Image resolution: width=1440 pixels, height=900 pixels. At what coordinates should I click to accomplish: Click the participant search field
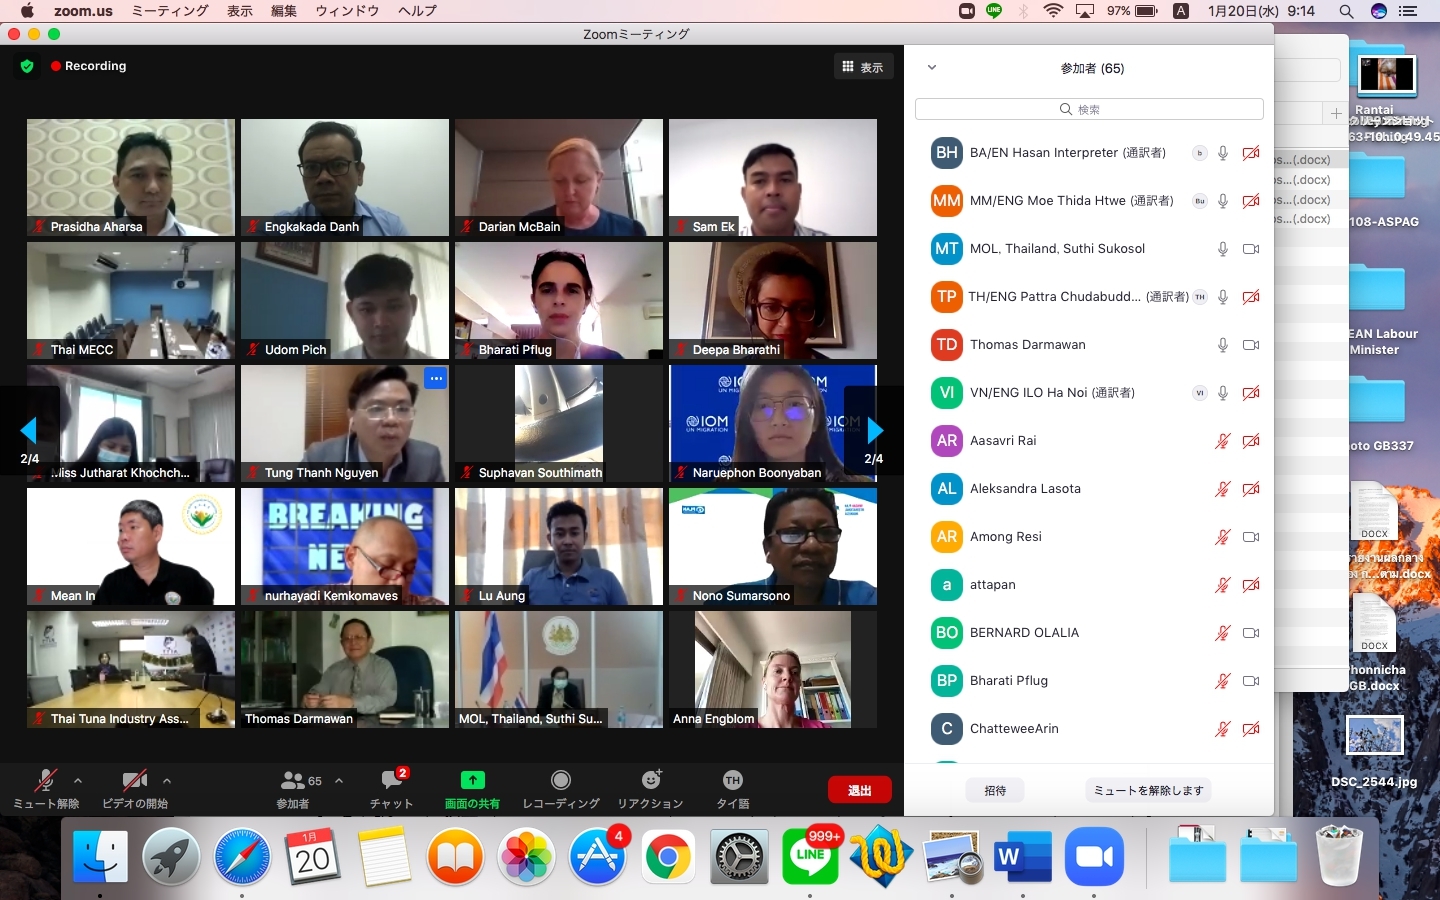[x=1089, y=109]
